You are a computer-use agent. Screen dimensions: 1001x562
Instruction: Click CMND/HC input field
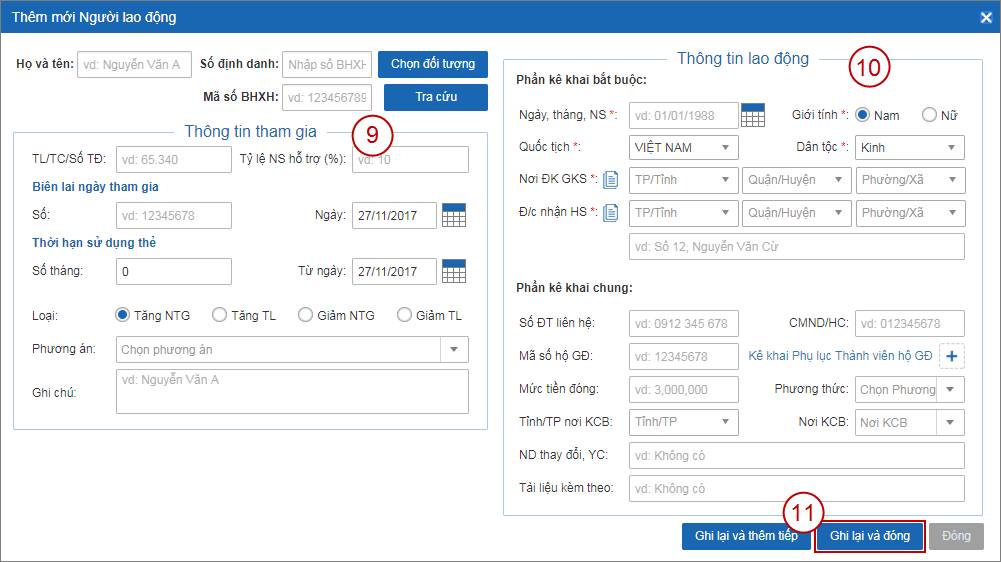pyautogui.click(x=909, y=323)
